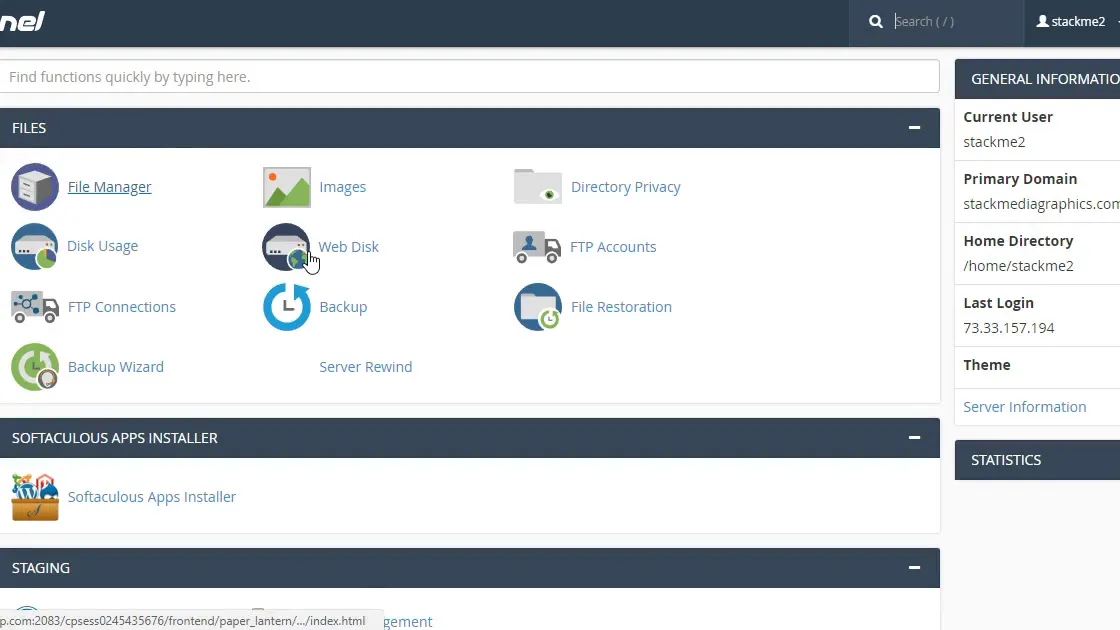Screen dimensions: 1120x630
Task: Click the Server Rewind link
Action: pos(365,367)
